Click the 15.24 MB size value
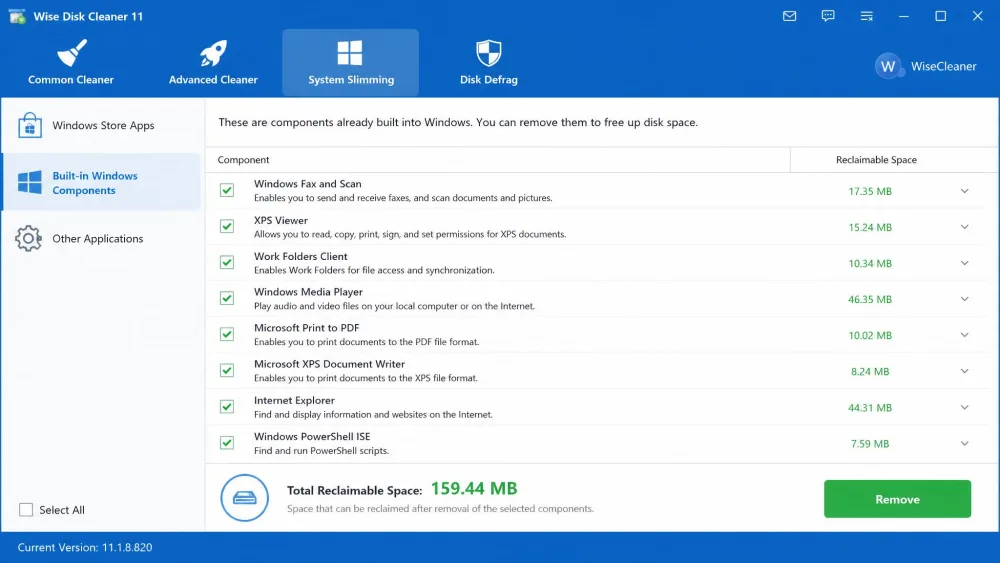The image size is (1000, 563). pos(870,228)
